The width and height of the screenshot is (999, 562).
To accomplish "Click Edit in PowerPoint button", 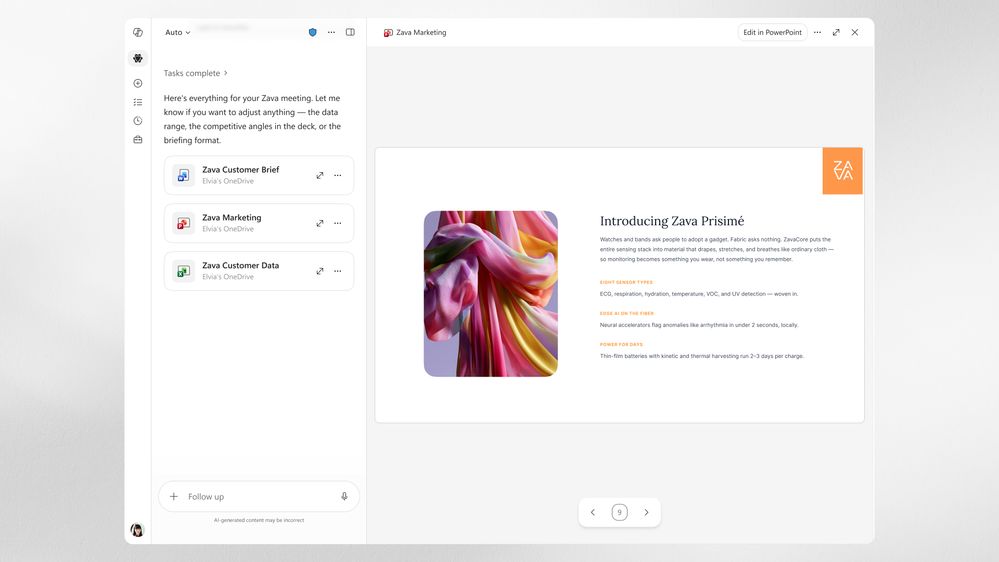I will (x=772, y=32).
